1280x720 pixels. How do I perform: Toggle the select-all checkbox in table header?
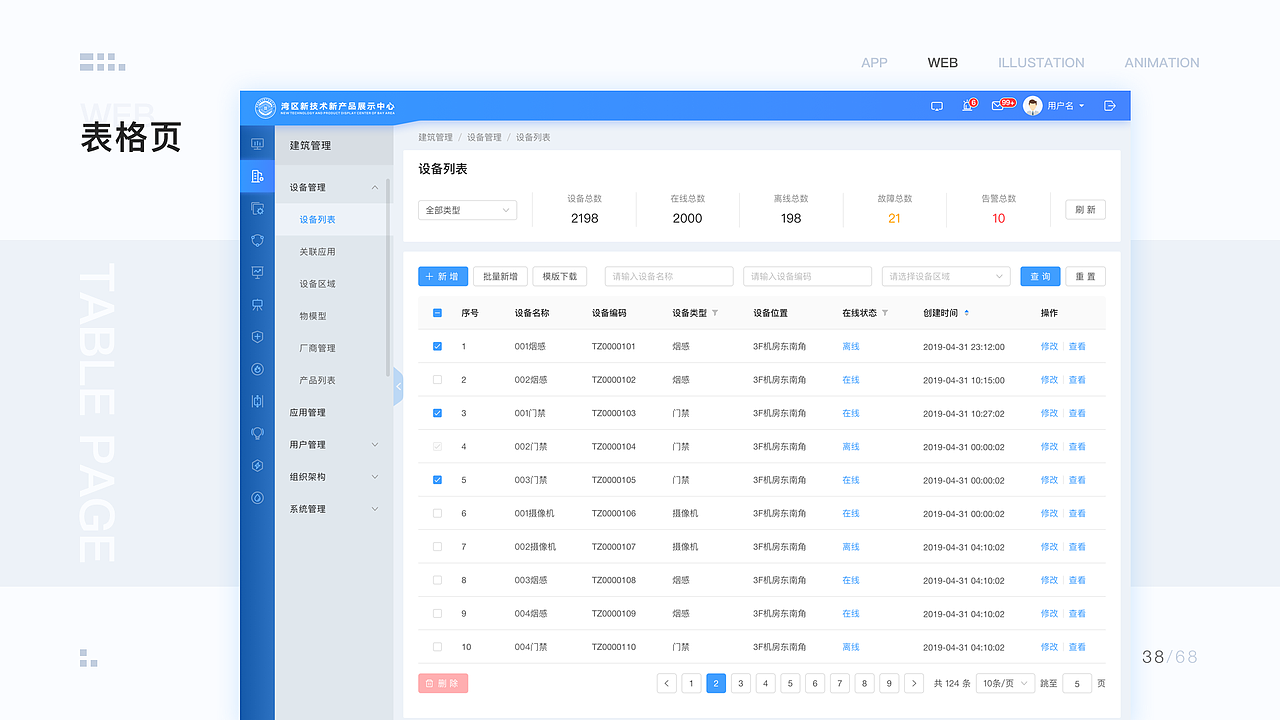[437, 312]
